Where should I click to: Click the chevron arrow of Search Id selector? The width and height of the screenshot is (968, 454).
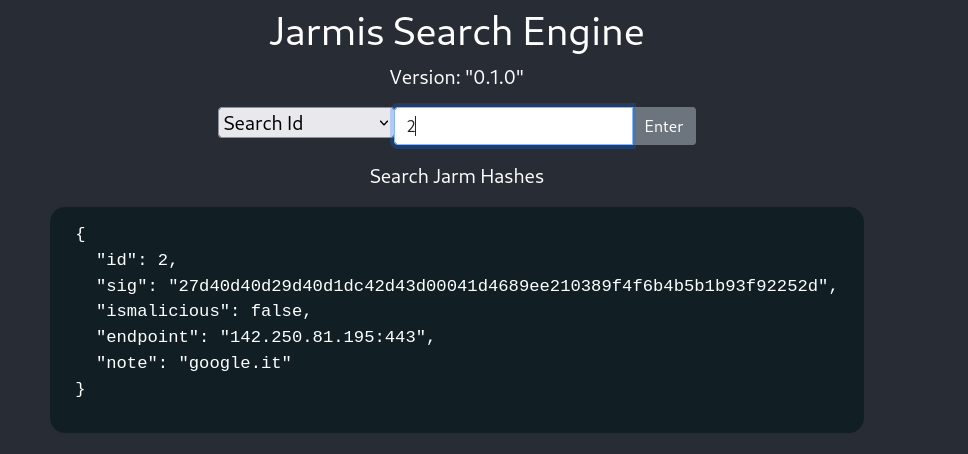tap(384, 124)
